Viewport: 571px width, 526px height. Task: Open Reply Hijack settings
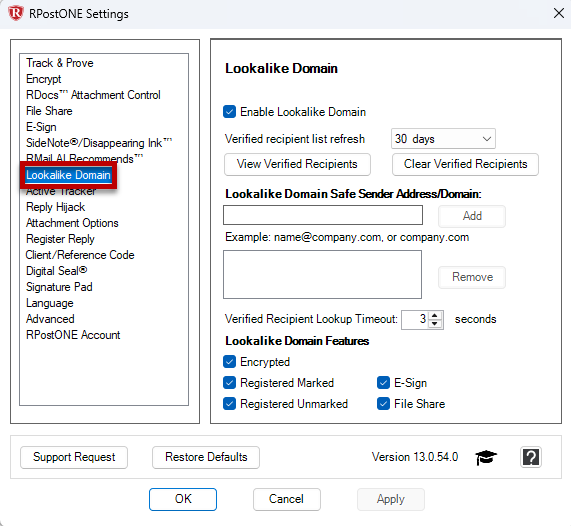click(55, 207)
